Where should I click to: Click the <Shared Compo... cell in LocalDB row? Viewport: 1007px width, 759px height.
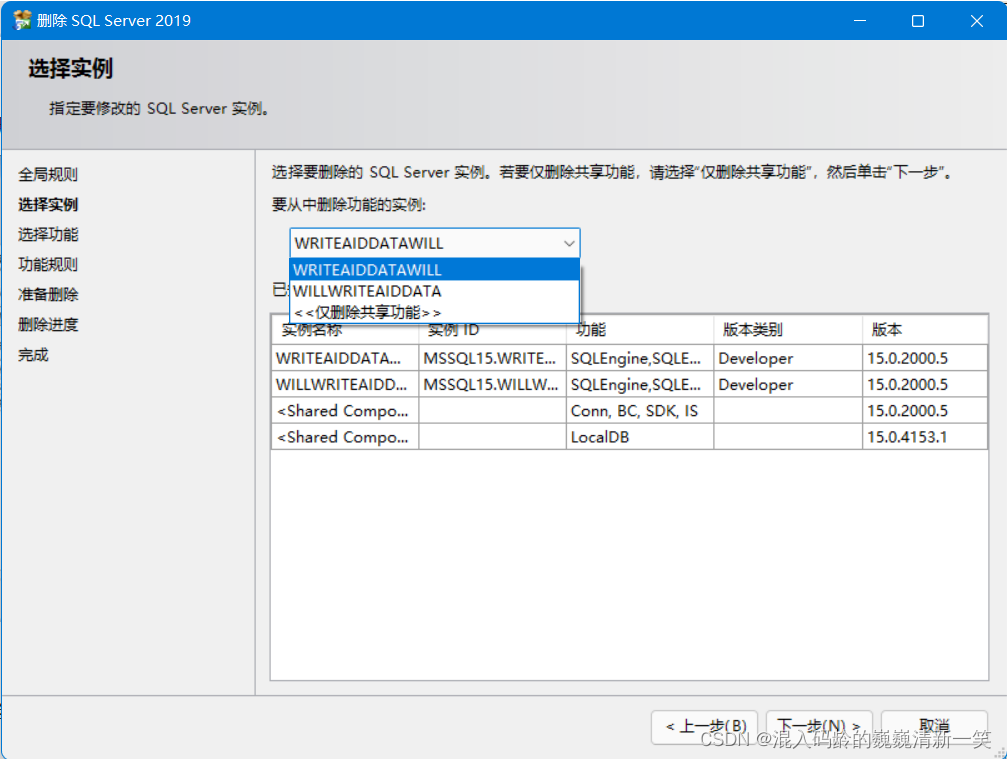(x=345, y=437)
